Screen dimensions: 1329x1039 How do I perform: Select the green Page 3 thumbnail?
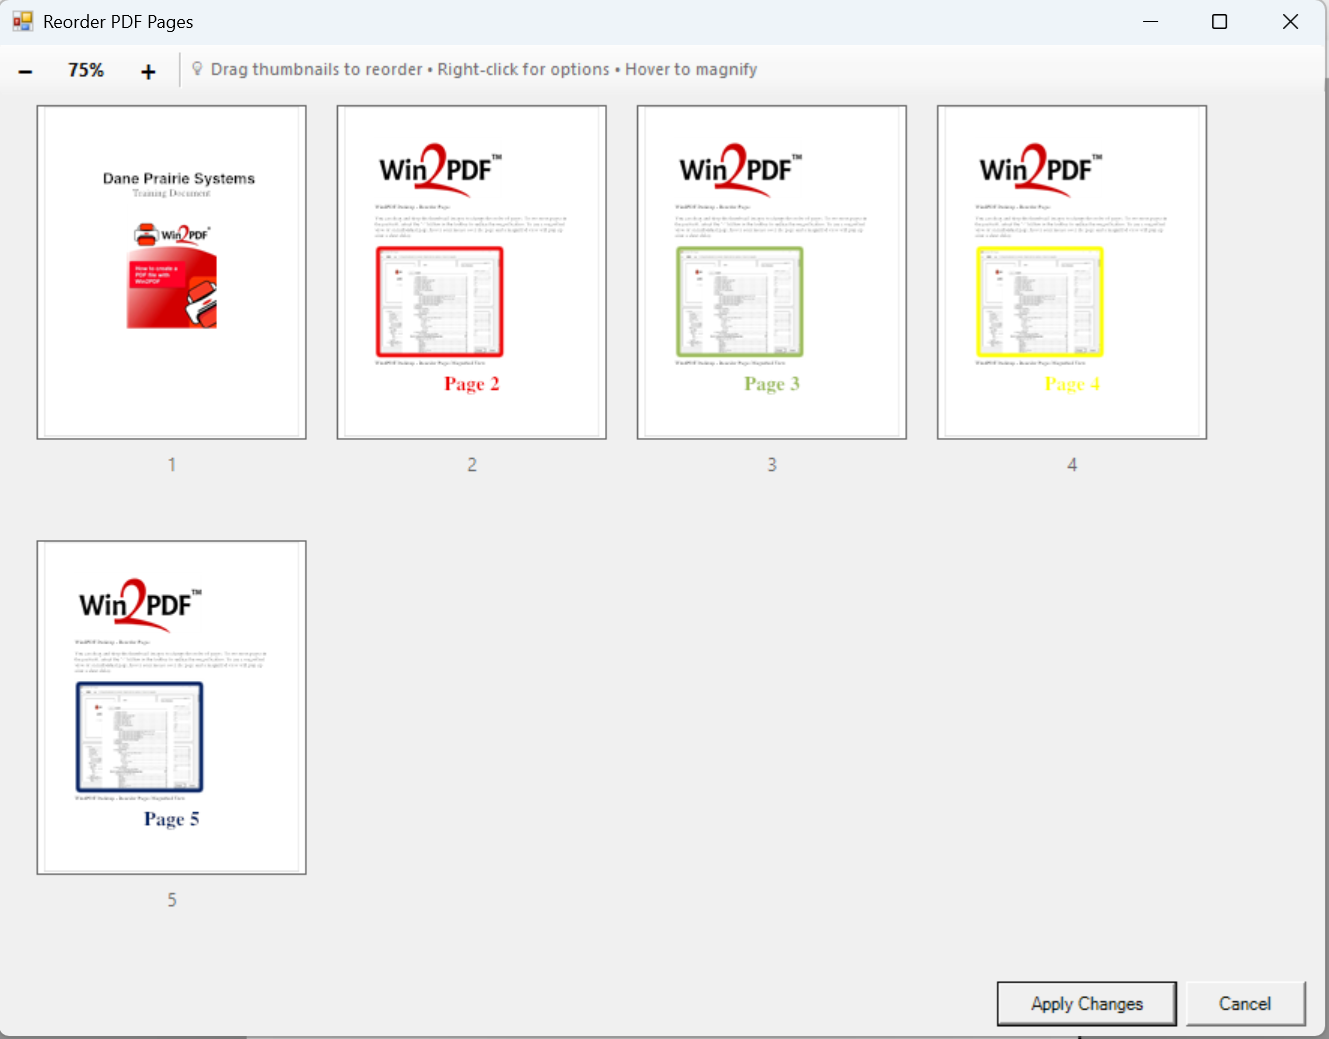772,272
